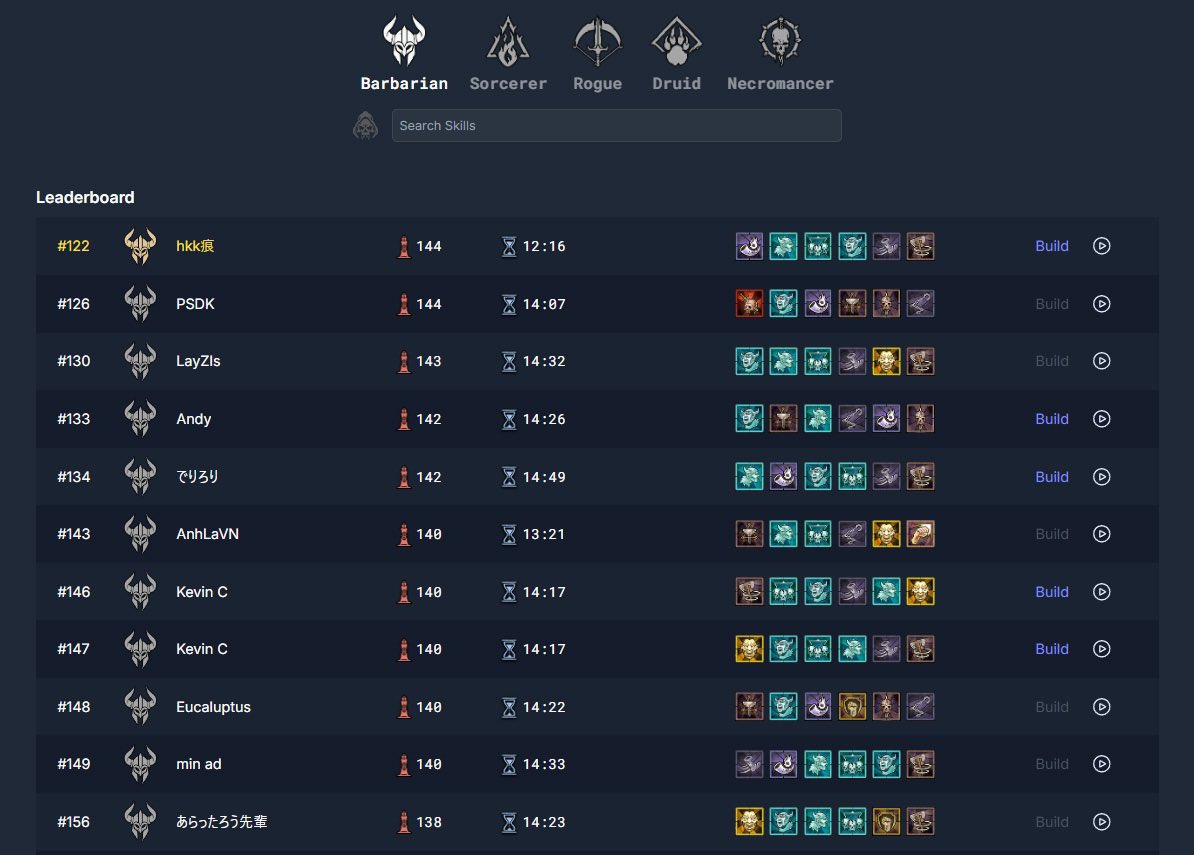Click the first skill icon in hkk痕's row
Viewport: 1194px width, 855px height.
click(749, 246)
